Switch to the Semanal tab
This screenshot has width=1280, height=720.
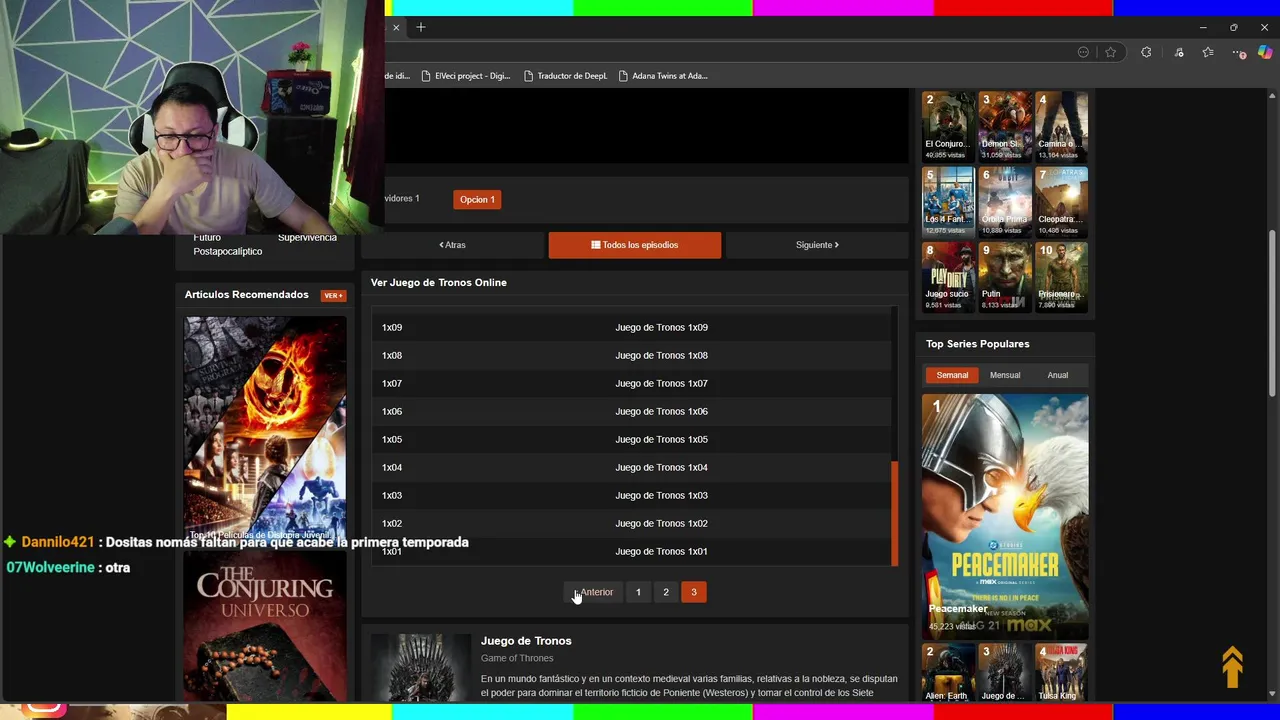coord(952,375)
